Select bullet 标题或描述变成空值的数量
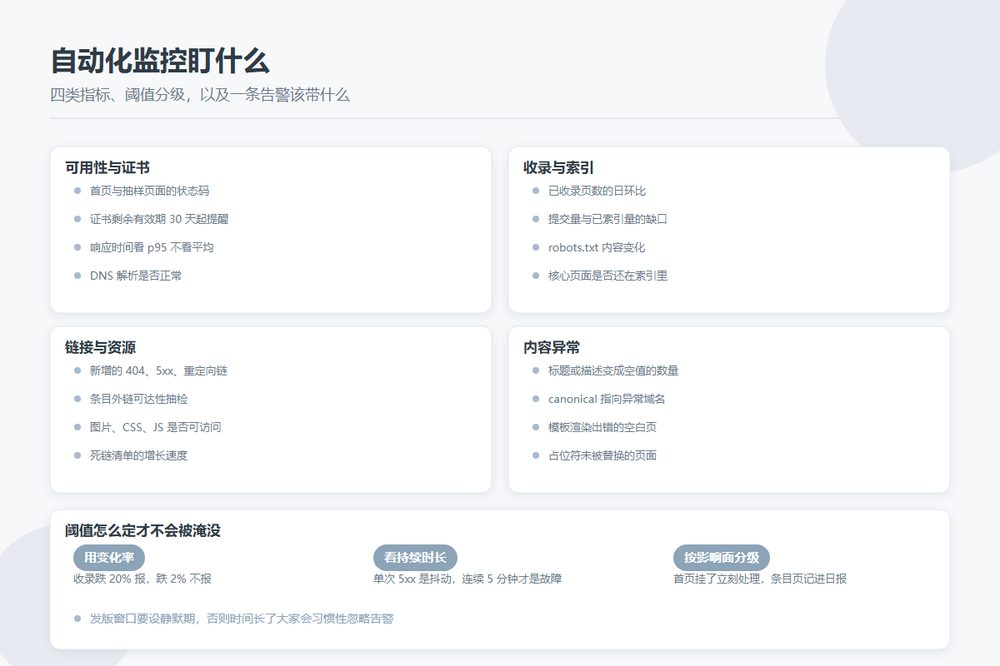Image resolution: width=1000 pixels, height=666 pixels. [x=614, y=371]
